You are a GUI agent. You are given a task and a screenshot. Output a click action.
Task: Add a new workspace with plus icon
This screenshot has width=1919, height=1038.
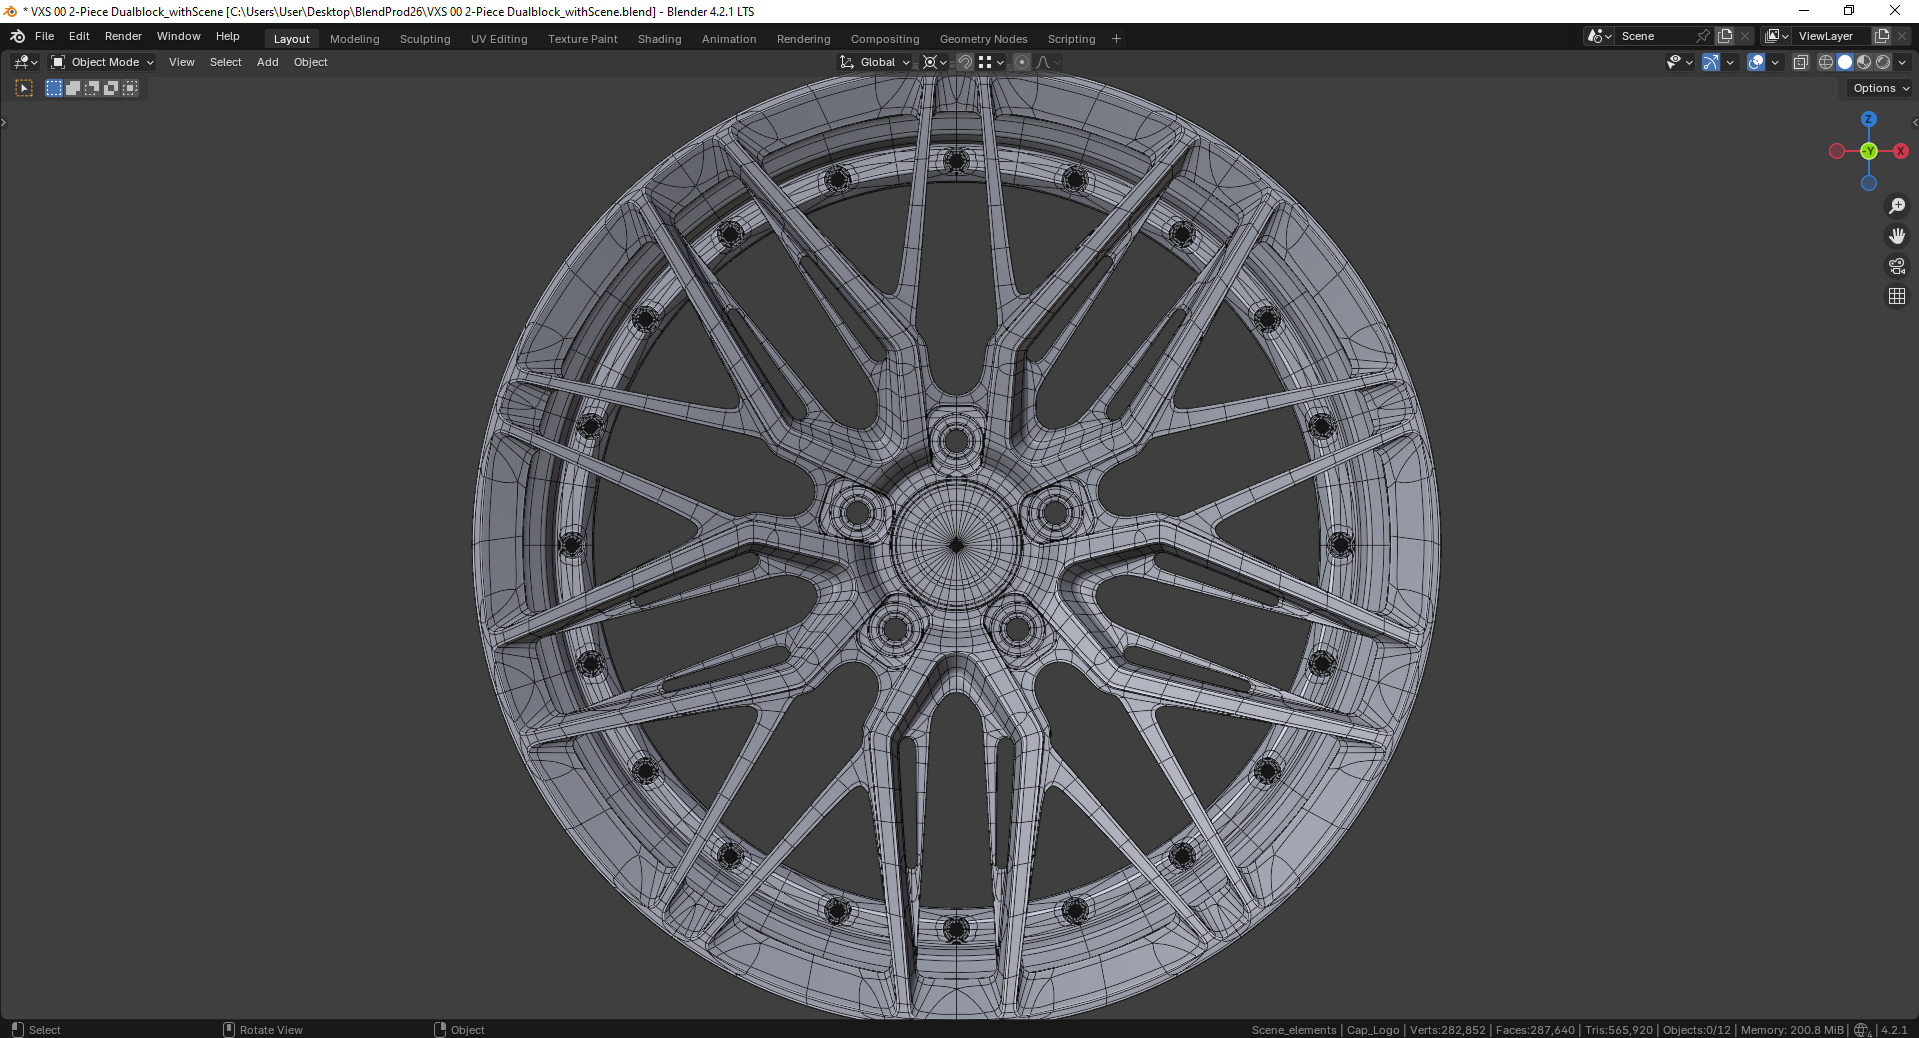pos(1116,39)
